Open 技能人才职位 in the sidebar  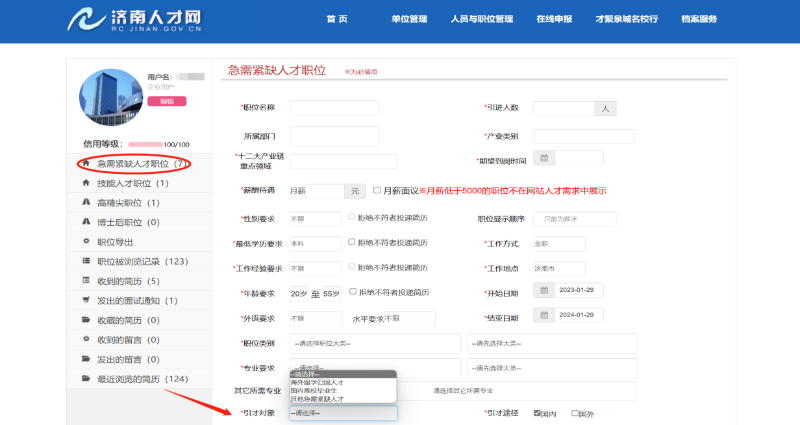(132, 184)
